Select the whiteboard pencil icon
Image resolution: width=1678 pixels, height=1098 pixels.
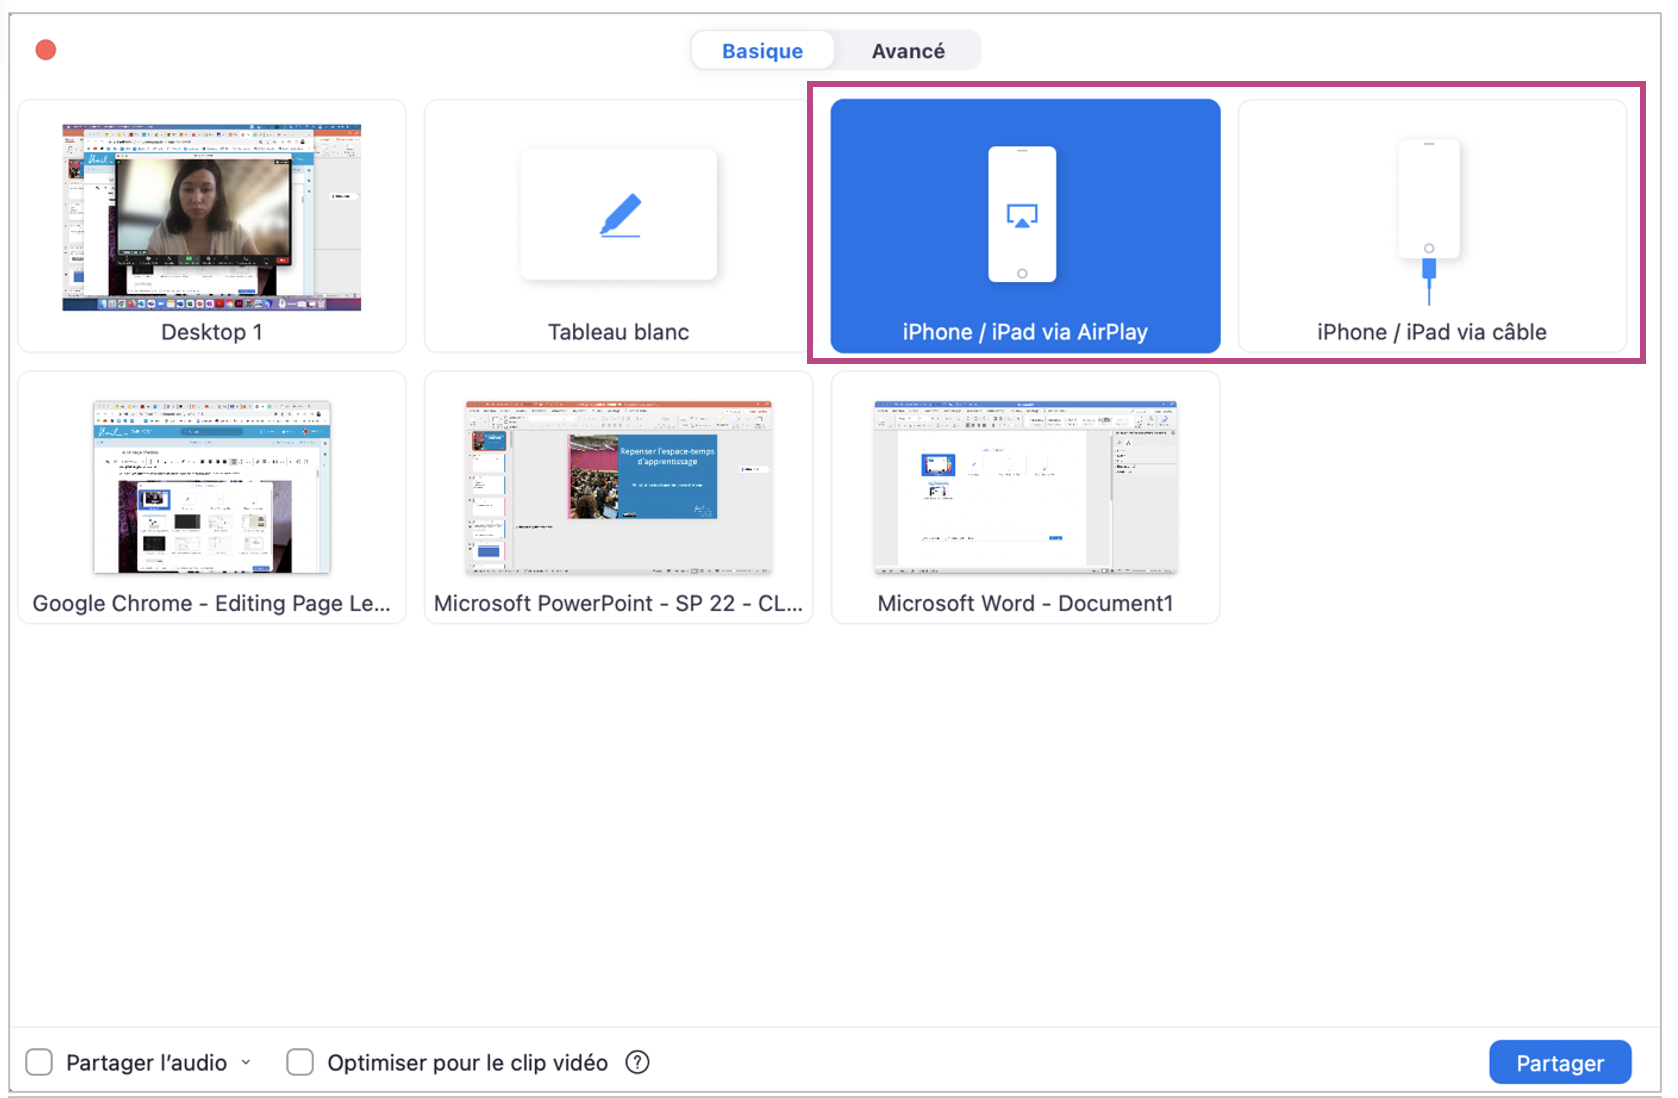point(620,215)
